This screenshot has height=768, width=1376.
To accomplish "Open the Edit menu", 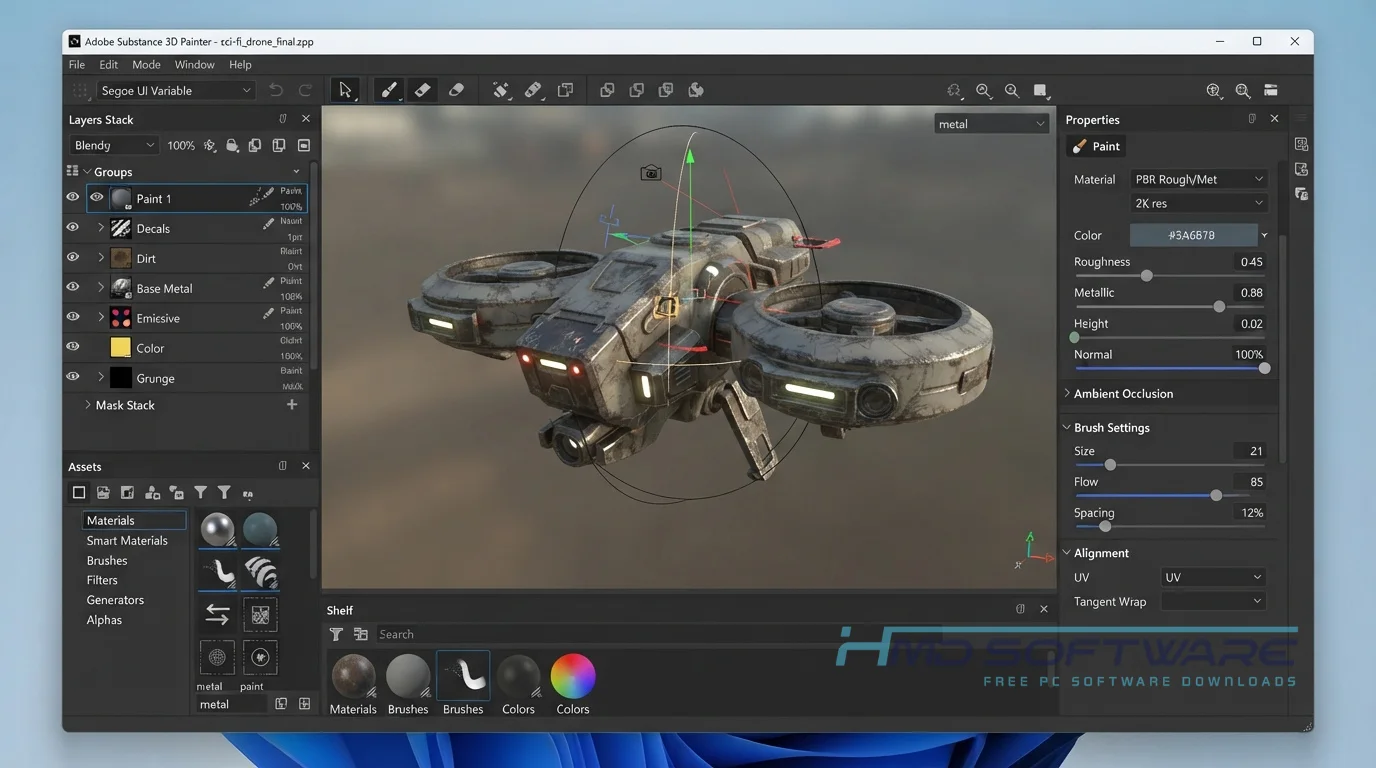I will pos(109,64).
